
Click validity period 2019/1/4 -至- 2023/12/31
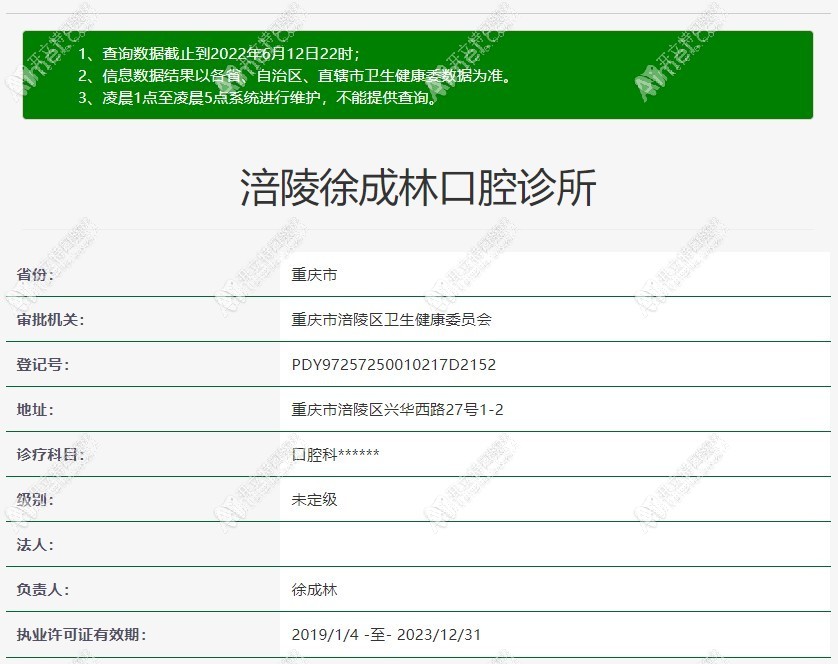point(386,635)
